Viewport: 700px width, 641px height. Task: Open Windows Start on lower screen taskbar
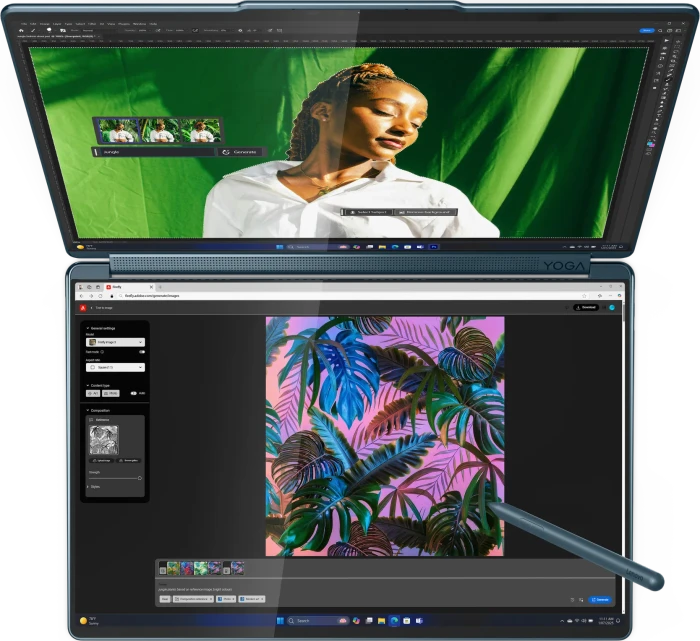(280, 620)
